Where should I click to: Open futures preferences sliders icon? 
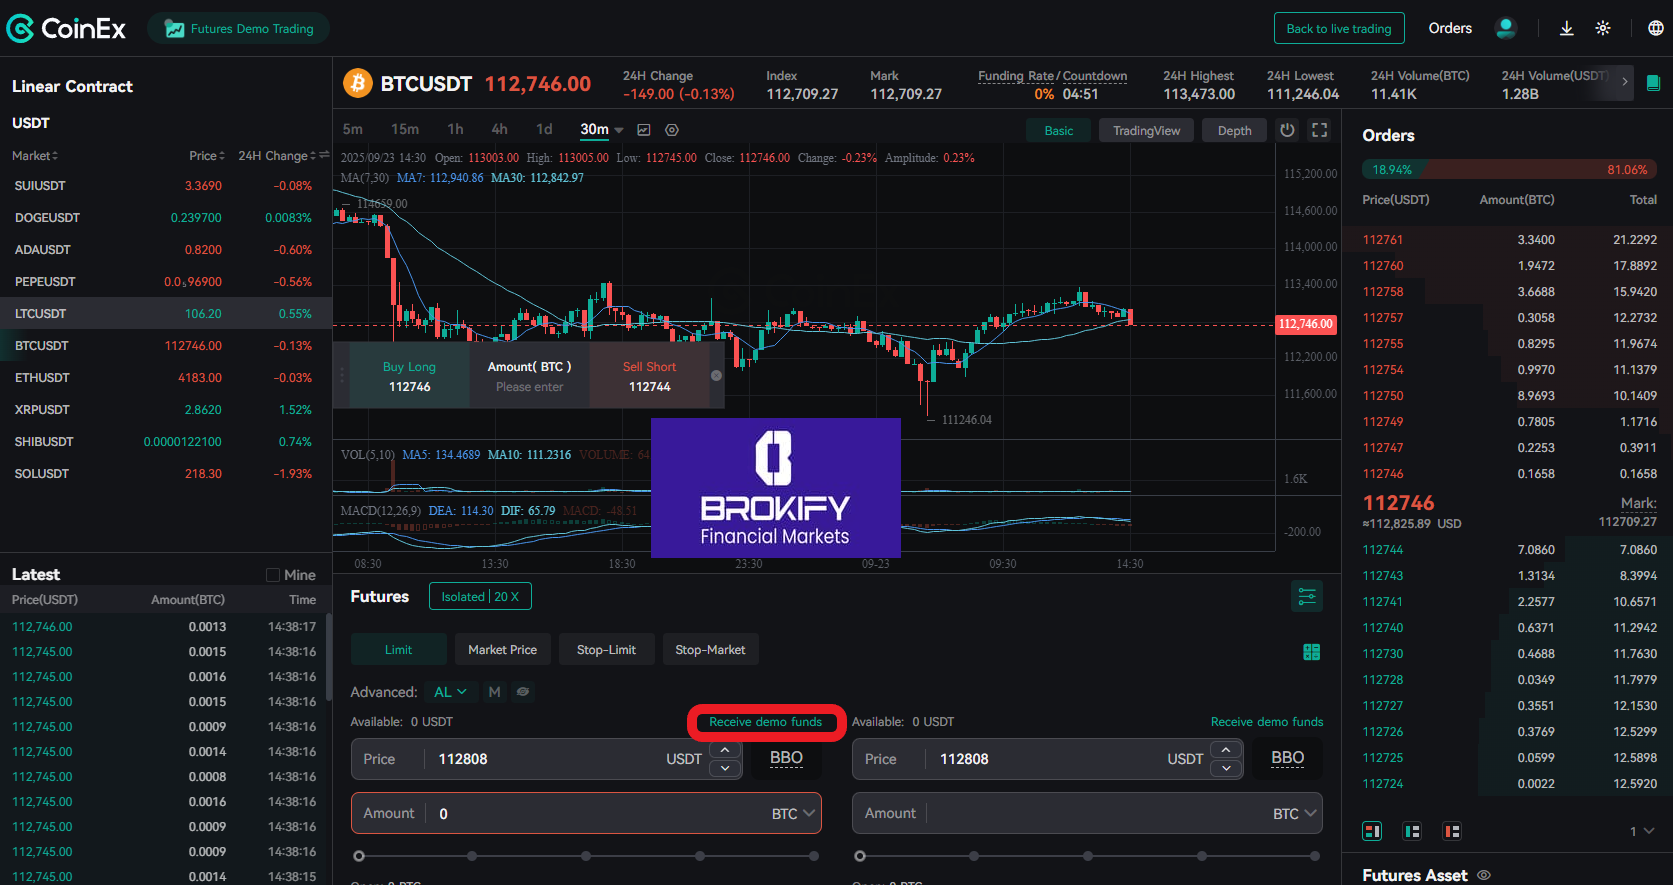[x=1307, y=596]
